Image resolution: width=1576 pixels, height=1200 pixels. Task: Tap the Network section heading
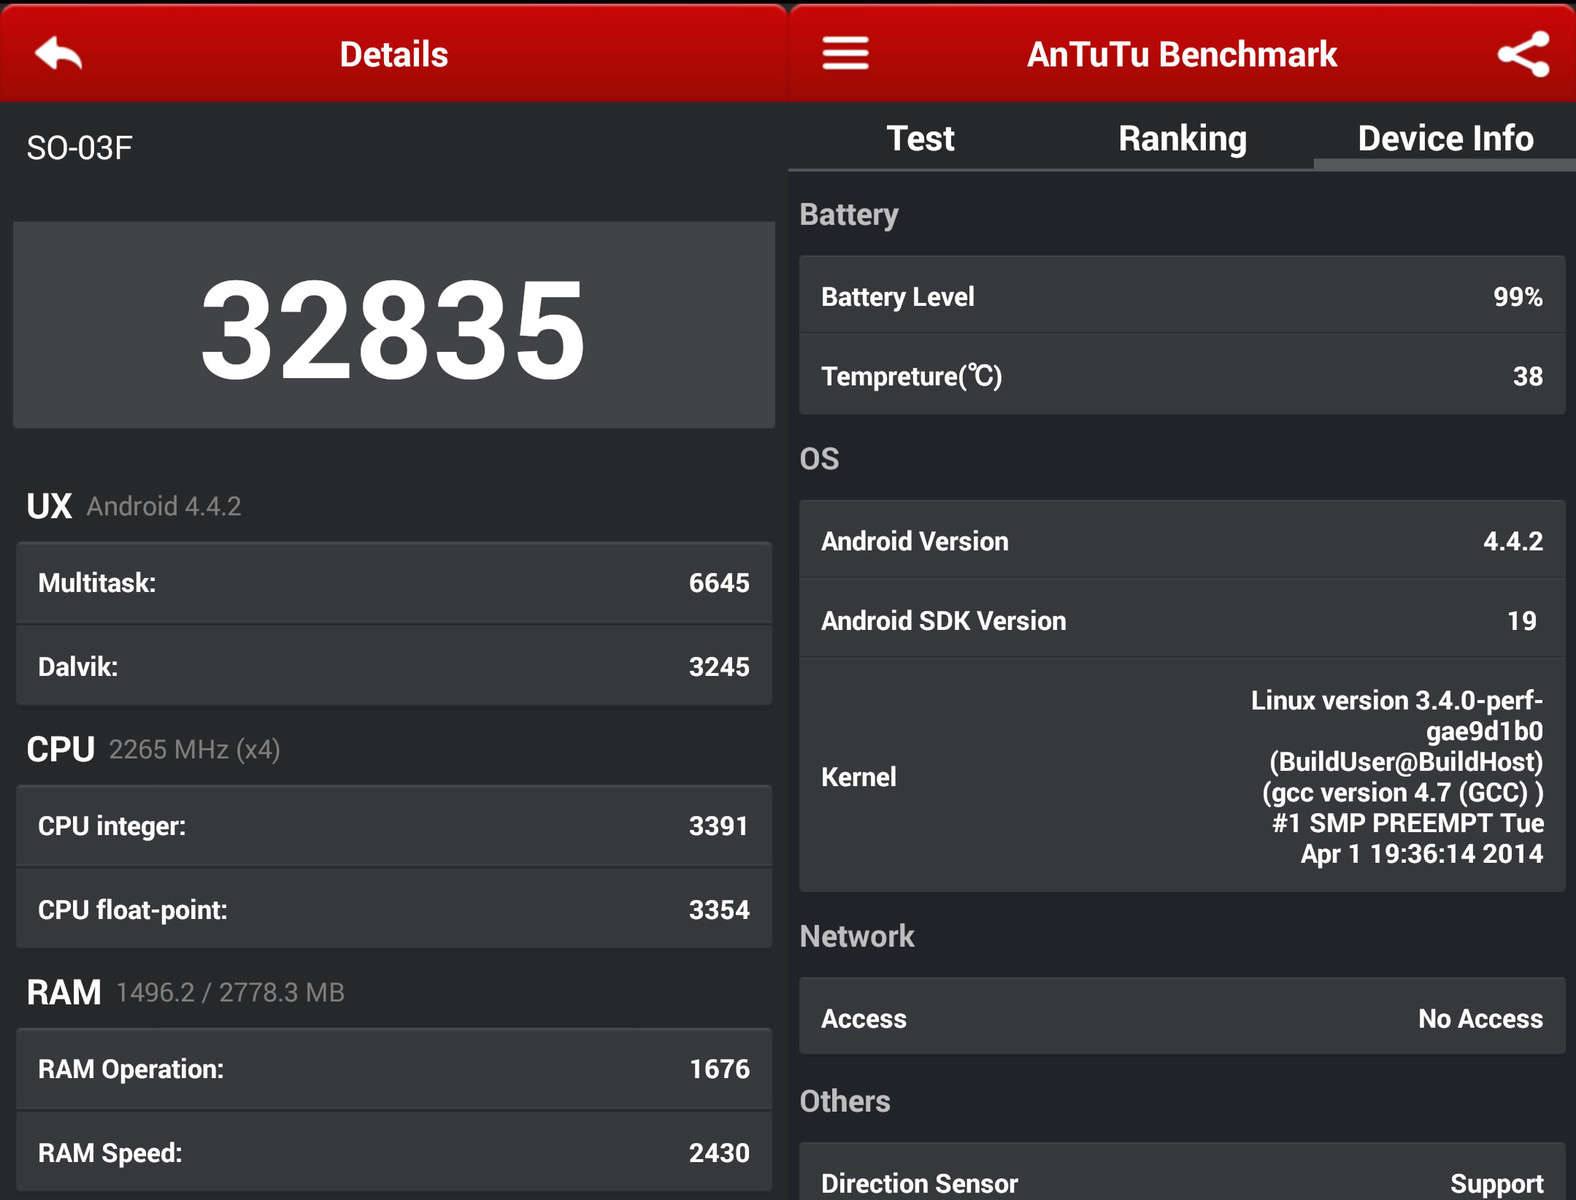tap(857, 936)
